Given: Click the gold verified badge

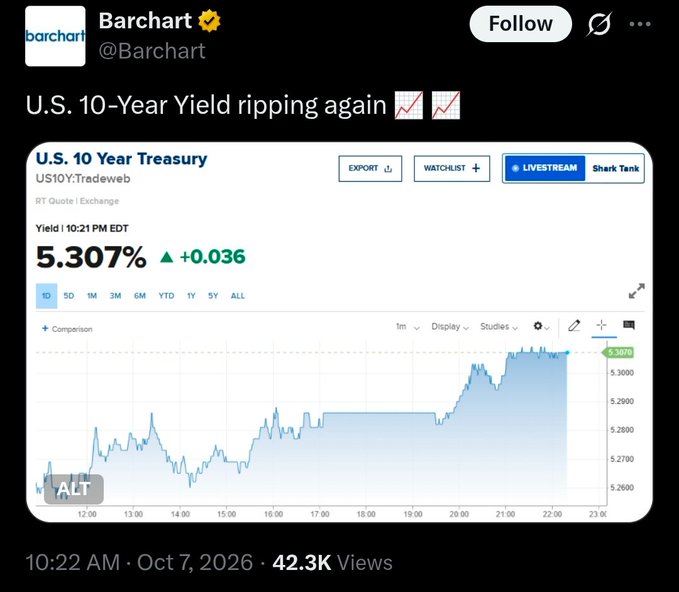Looking at the screenshot, I should pos(210,21).
